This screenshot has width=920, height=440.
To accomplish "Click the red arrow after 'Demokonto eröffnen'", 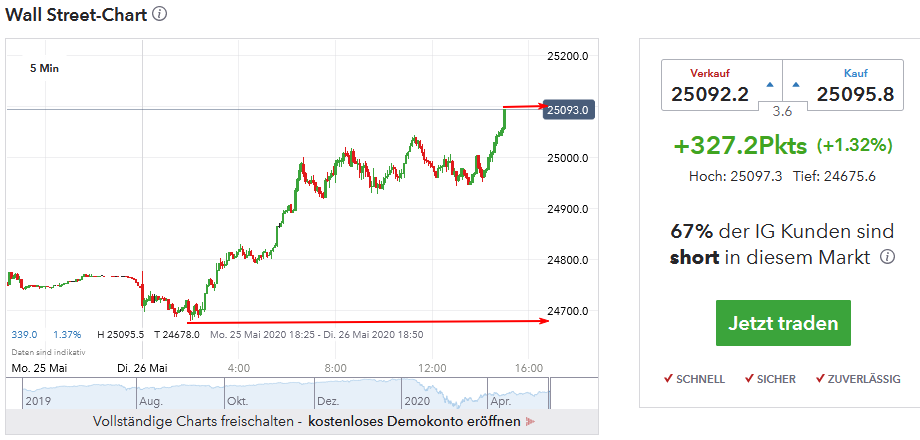I will coord(530,422).
